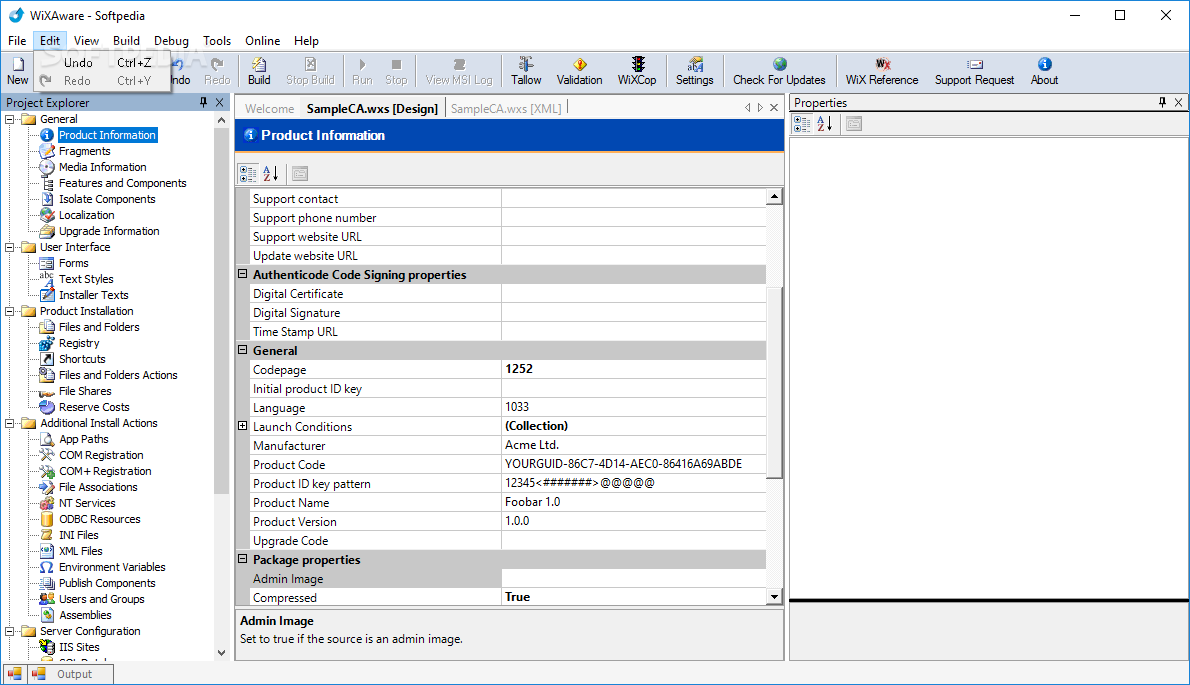Open Files and Folders tree item
This screenshot has width=1190, height=685.
coord(99,327)
